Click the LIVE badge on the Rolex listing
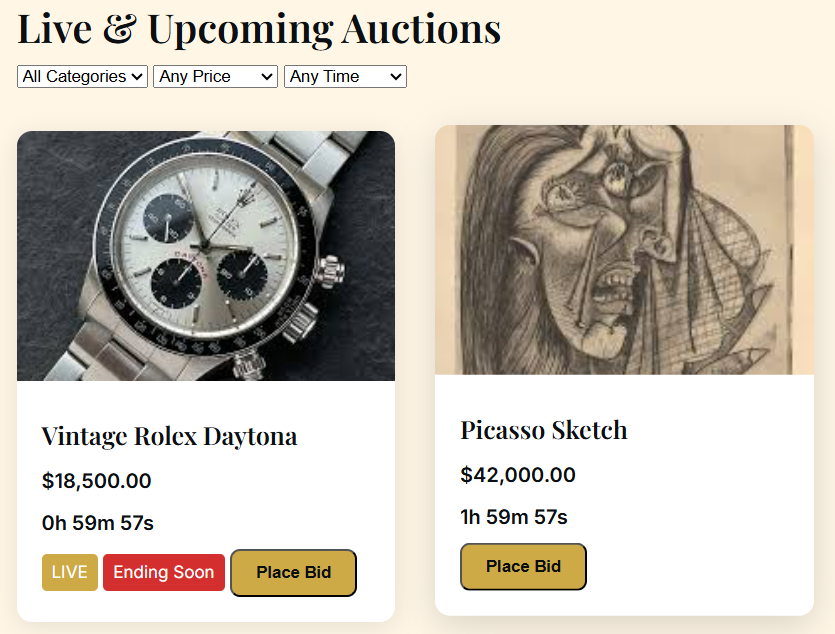 pyautogui.click(x=69, y=572)
